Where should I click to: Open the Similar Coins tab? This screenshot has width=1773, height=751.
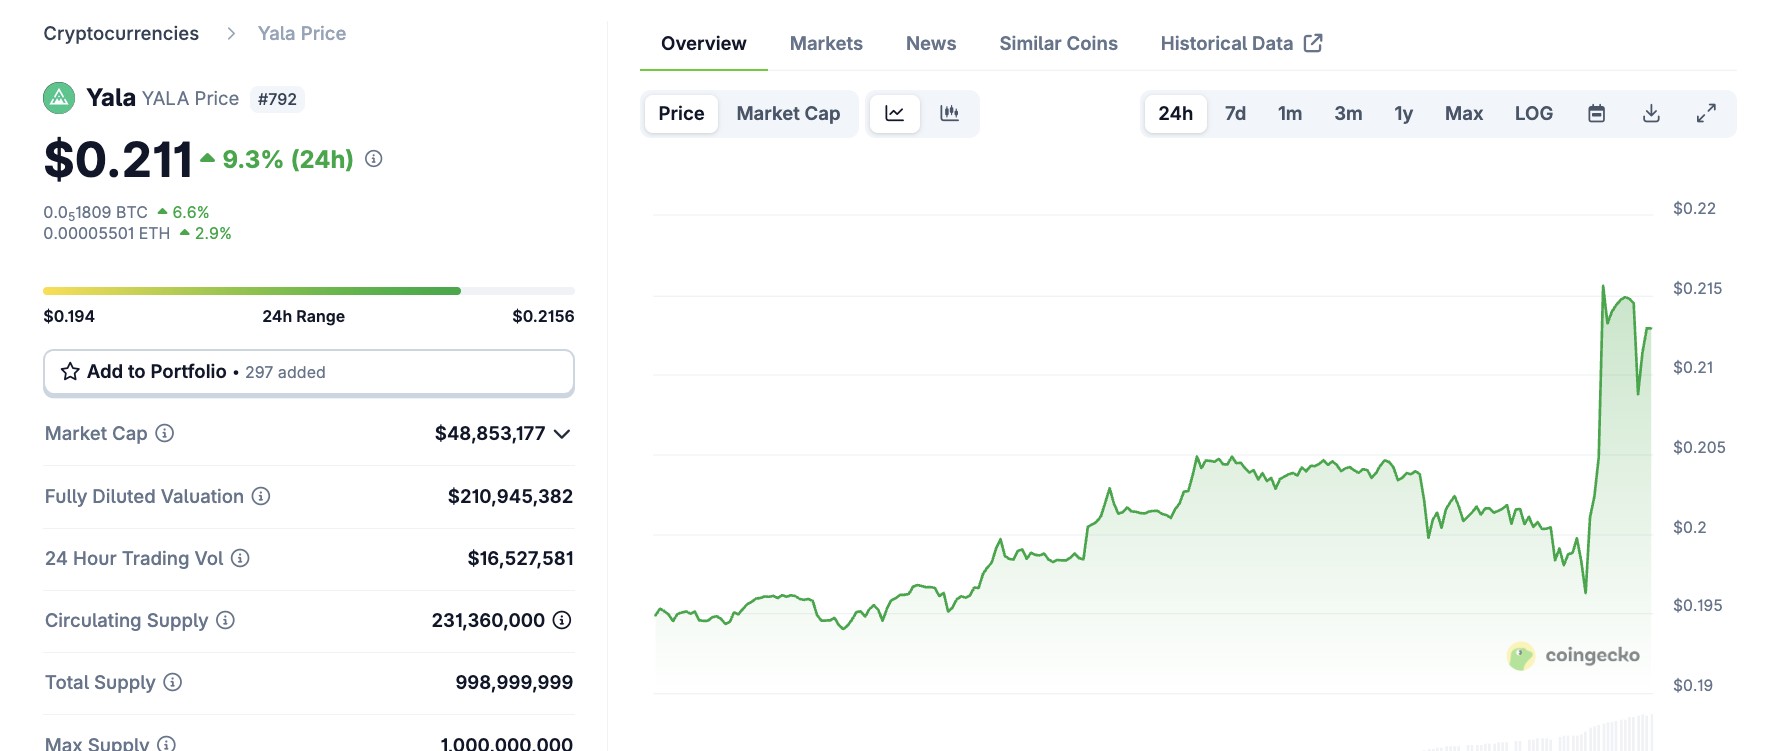click(1059, 44)
